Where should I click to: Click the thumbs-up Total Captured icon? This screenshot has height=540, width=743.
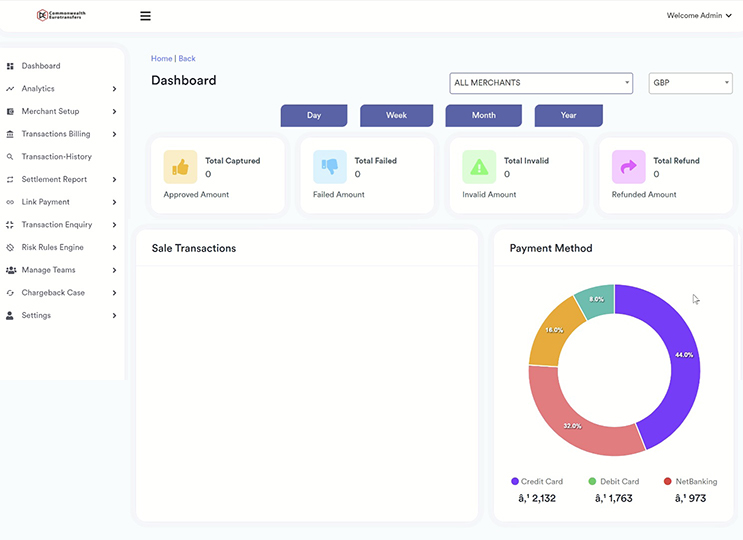click(x=180, y=167)
